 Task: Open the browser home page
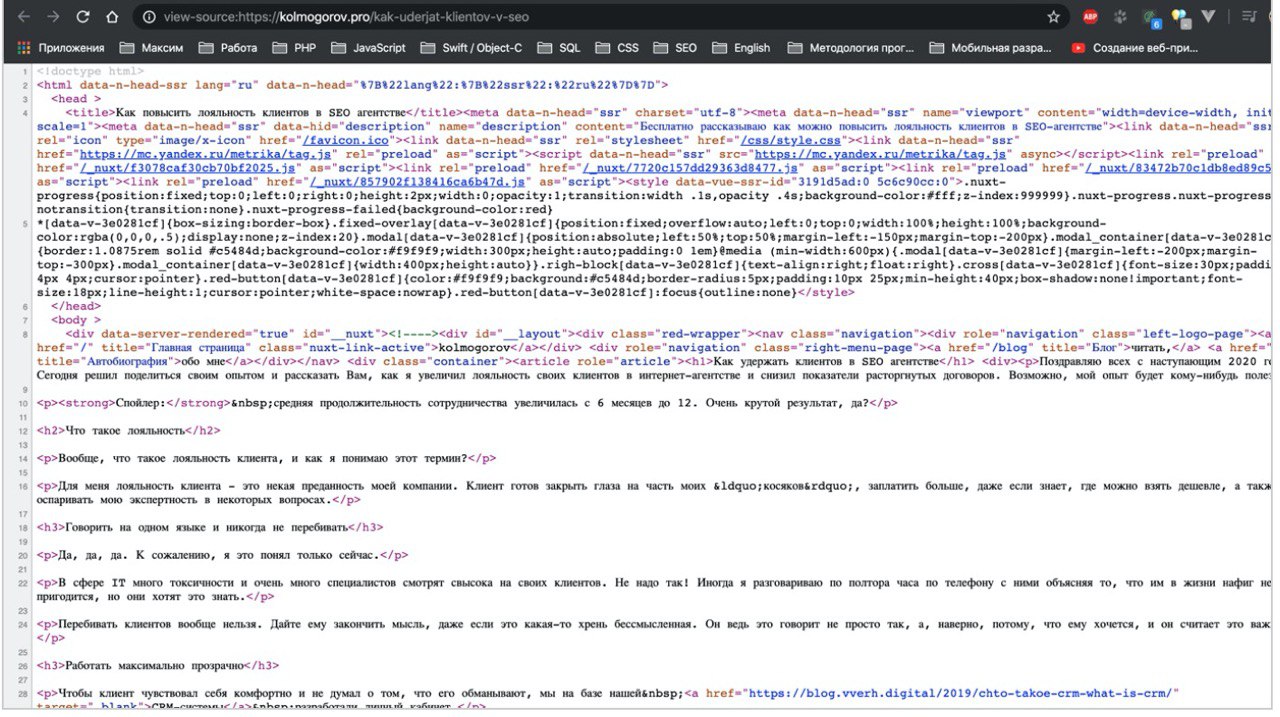pyautogui.click(x=113, y=17)
